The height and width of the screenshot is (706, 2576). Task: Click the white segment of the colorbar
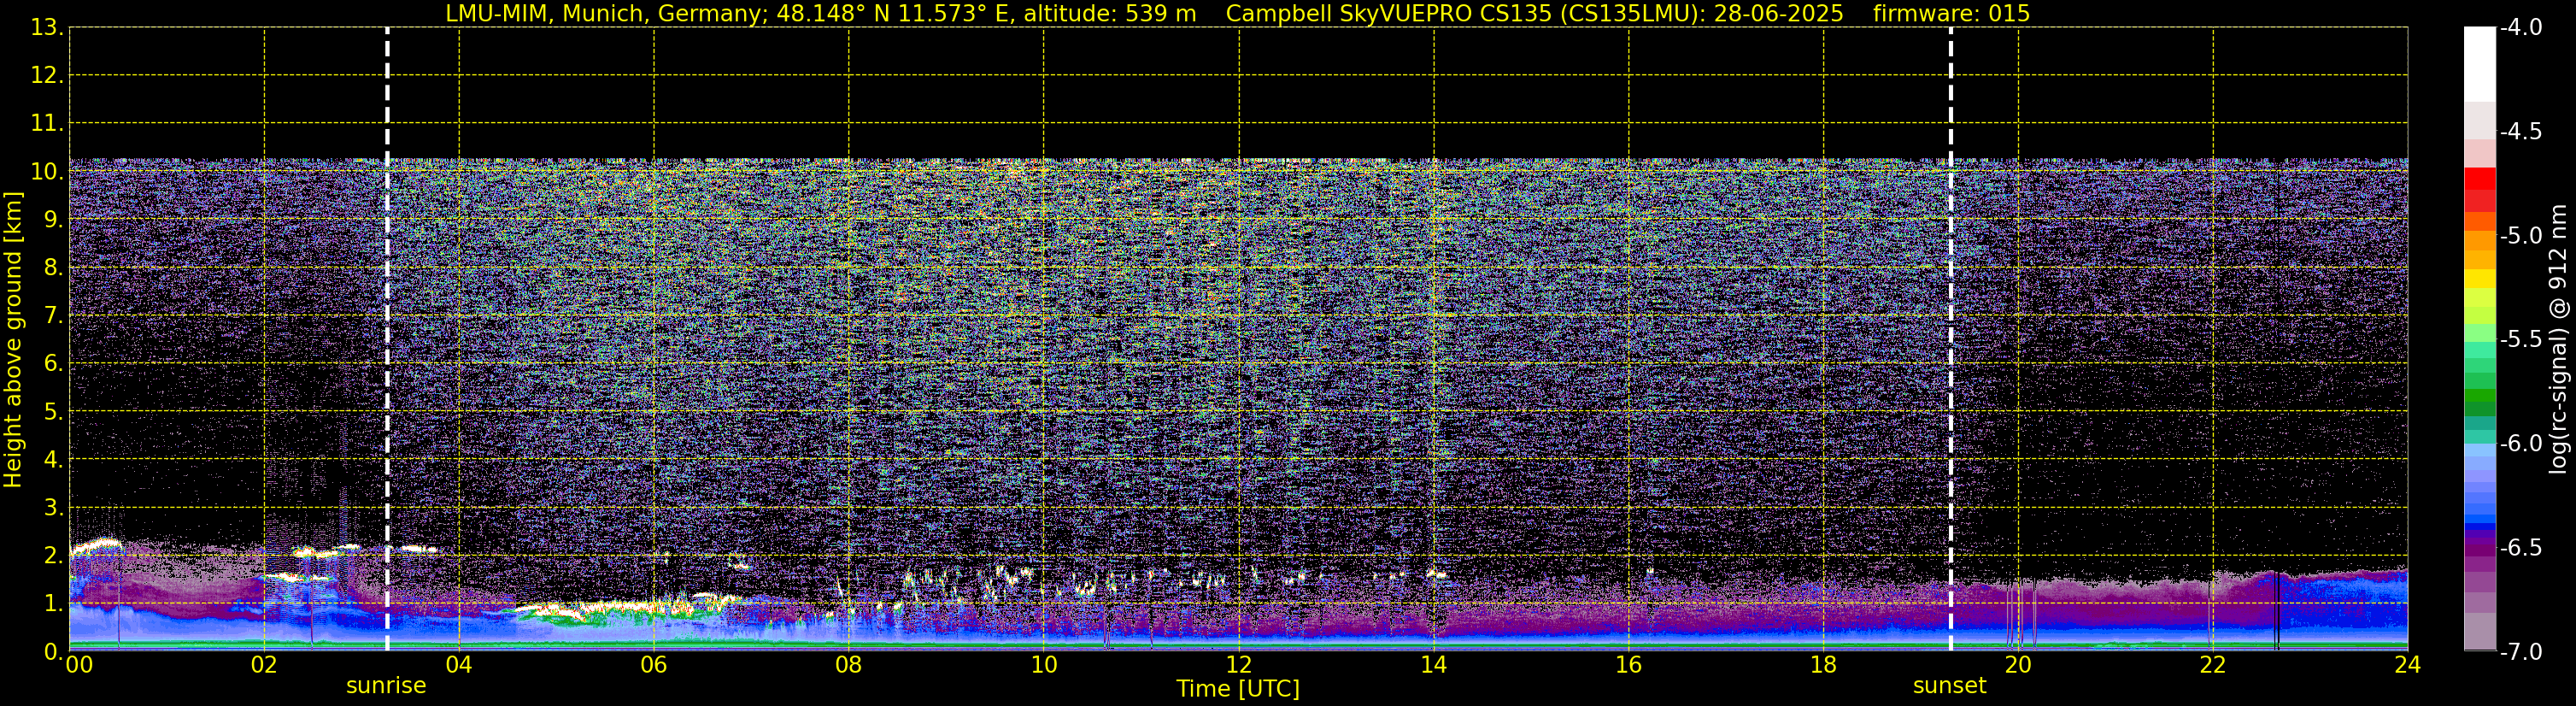2480,65
